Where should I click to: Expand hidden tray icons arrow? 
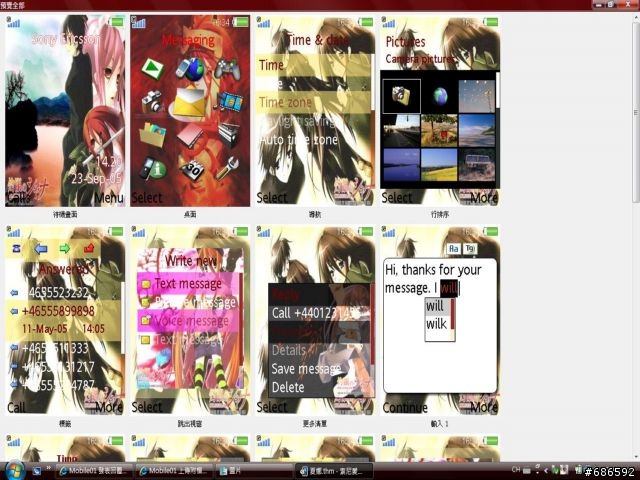click(546, 471)
